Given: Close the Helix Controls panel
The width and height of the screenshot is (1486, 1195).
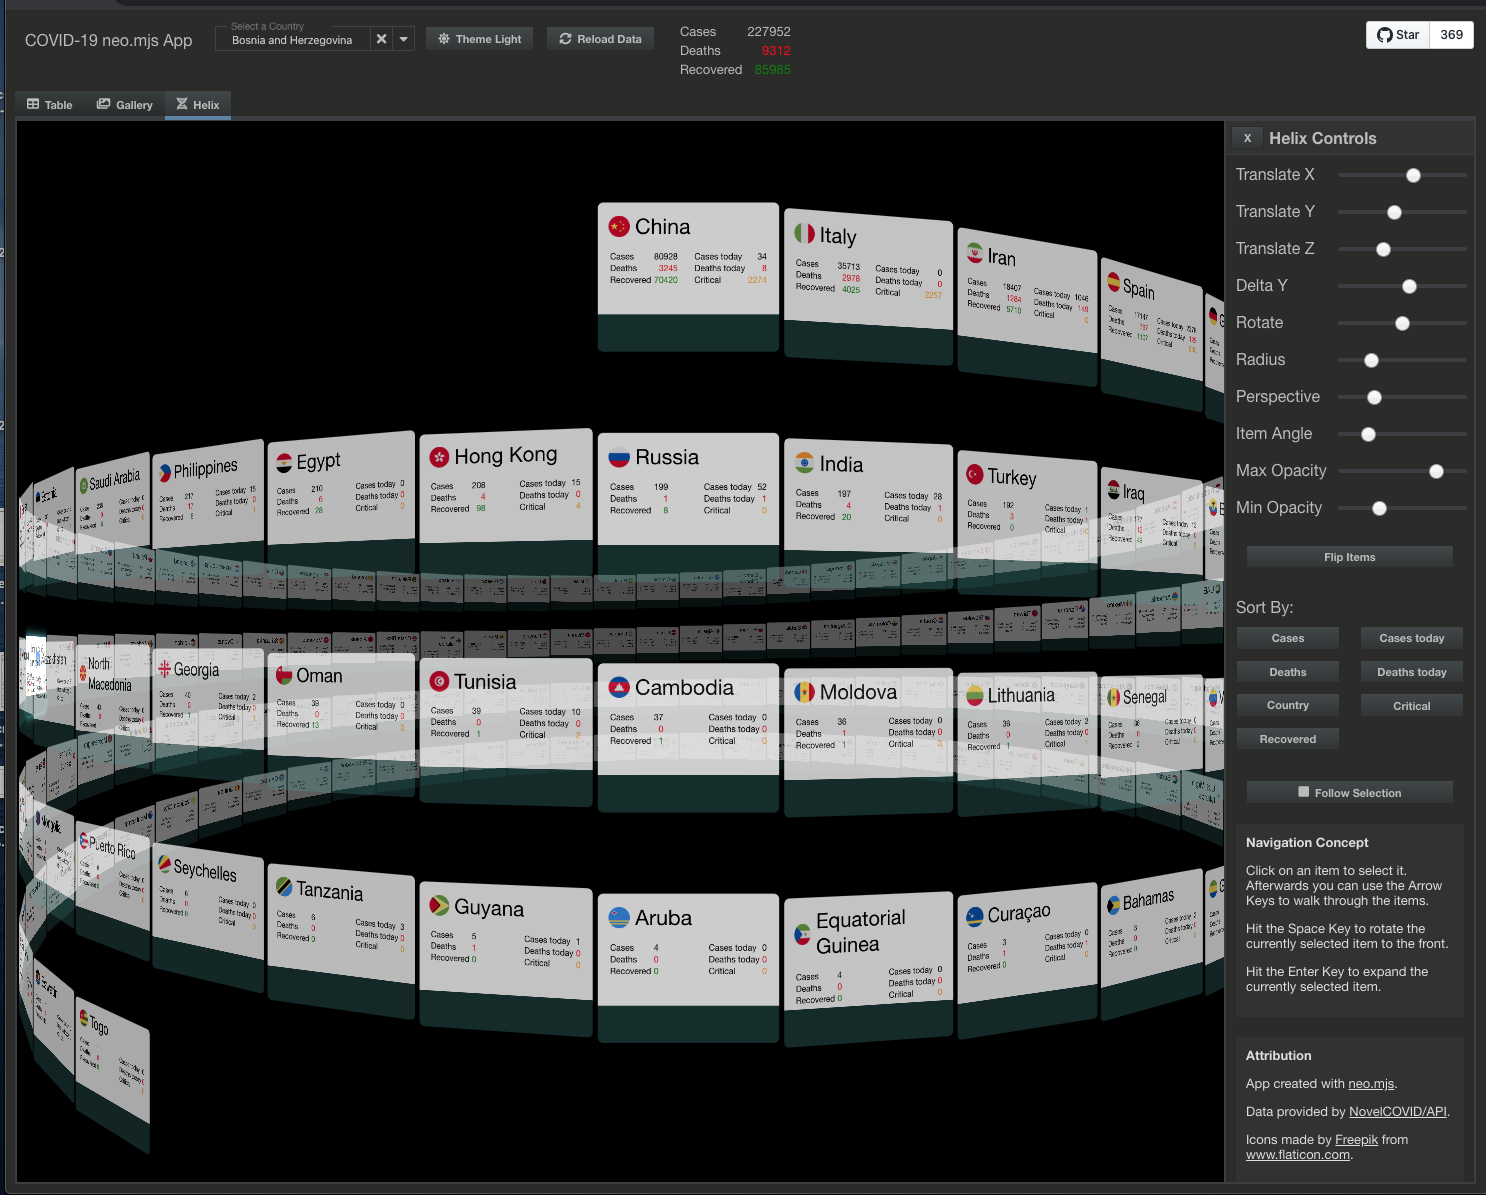Looking at the screenshot, I should pos(1247,138).
